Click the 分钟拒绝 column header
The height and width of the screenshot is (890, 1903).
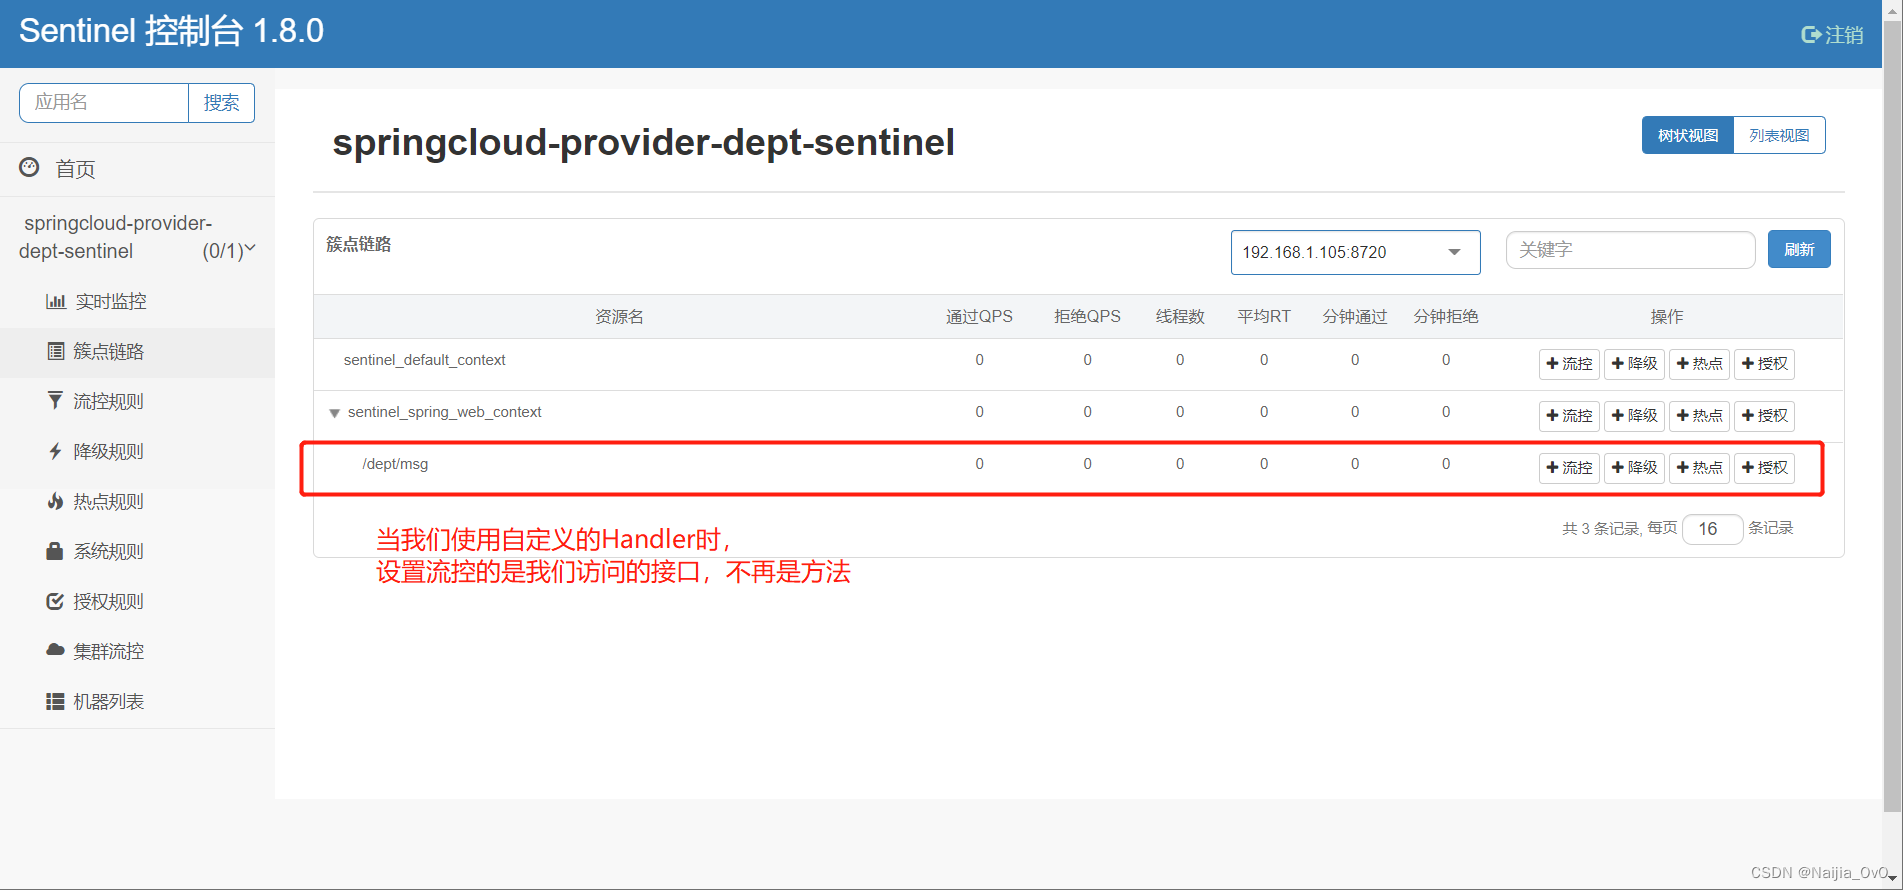pyautogui.click(x=1446, y=317)
